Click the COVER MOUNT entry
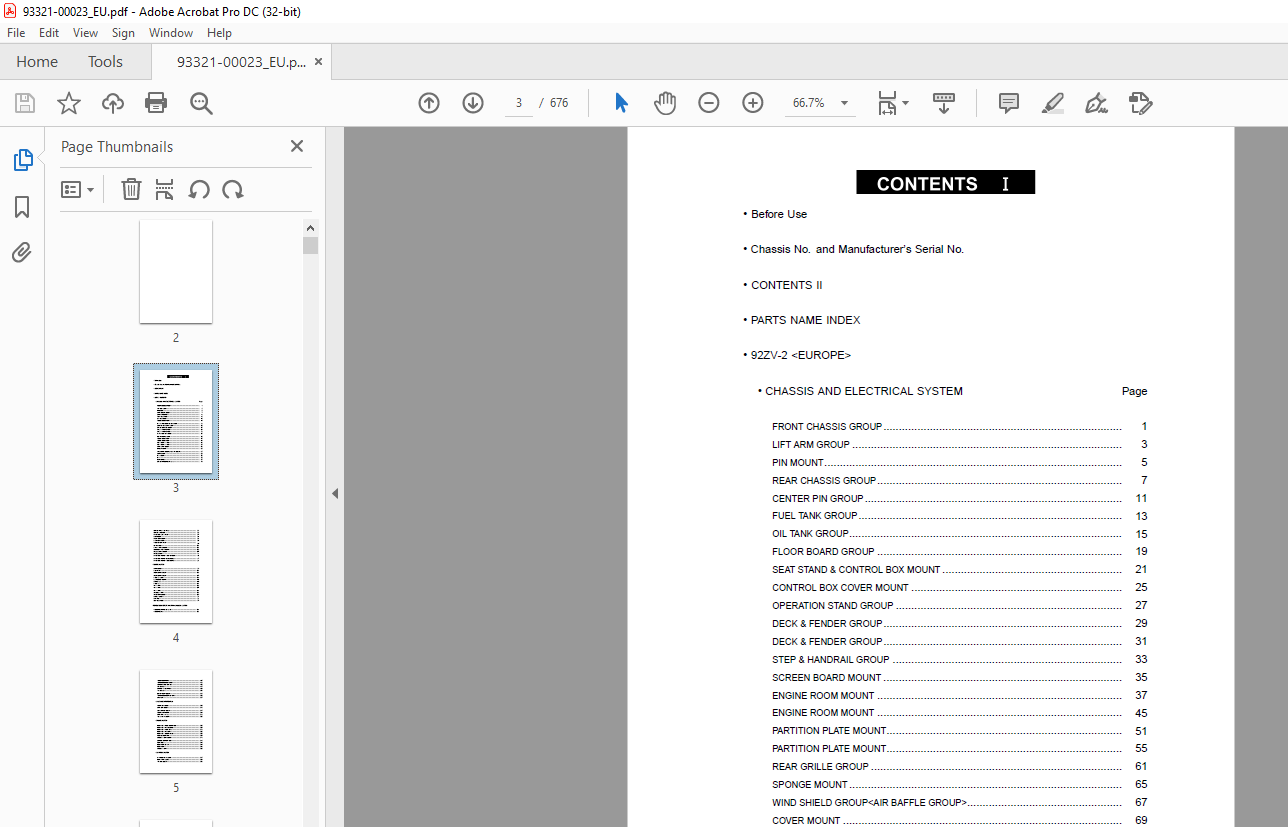Screen dimensions: 1288x827 960,821
